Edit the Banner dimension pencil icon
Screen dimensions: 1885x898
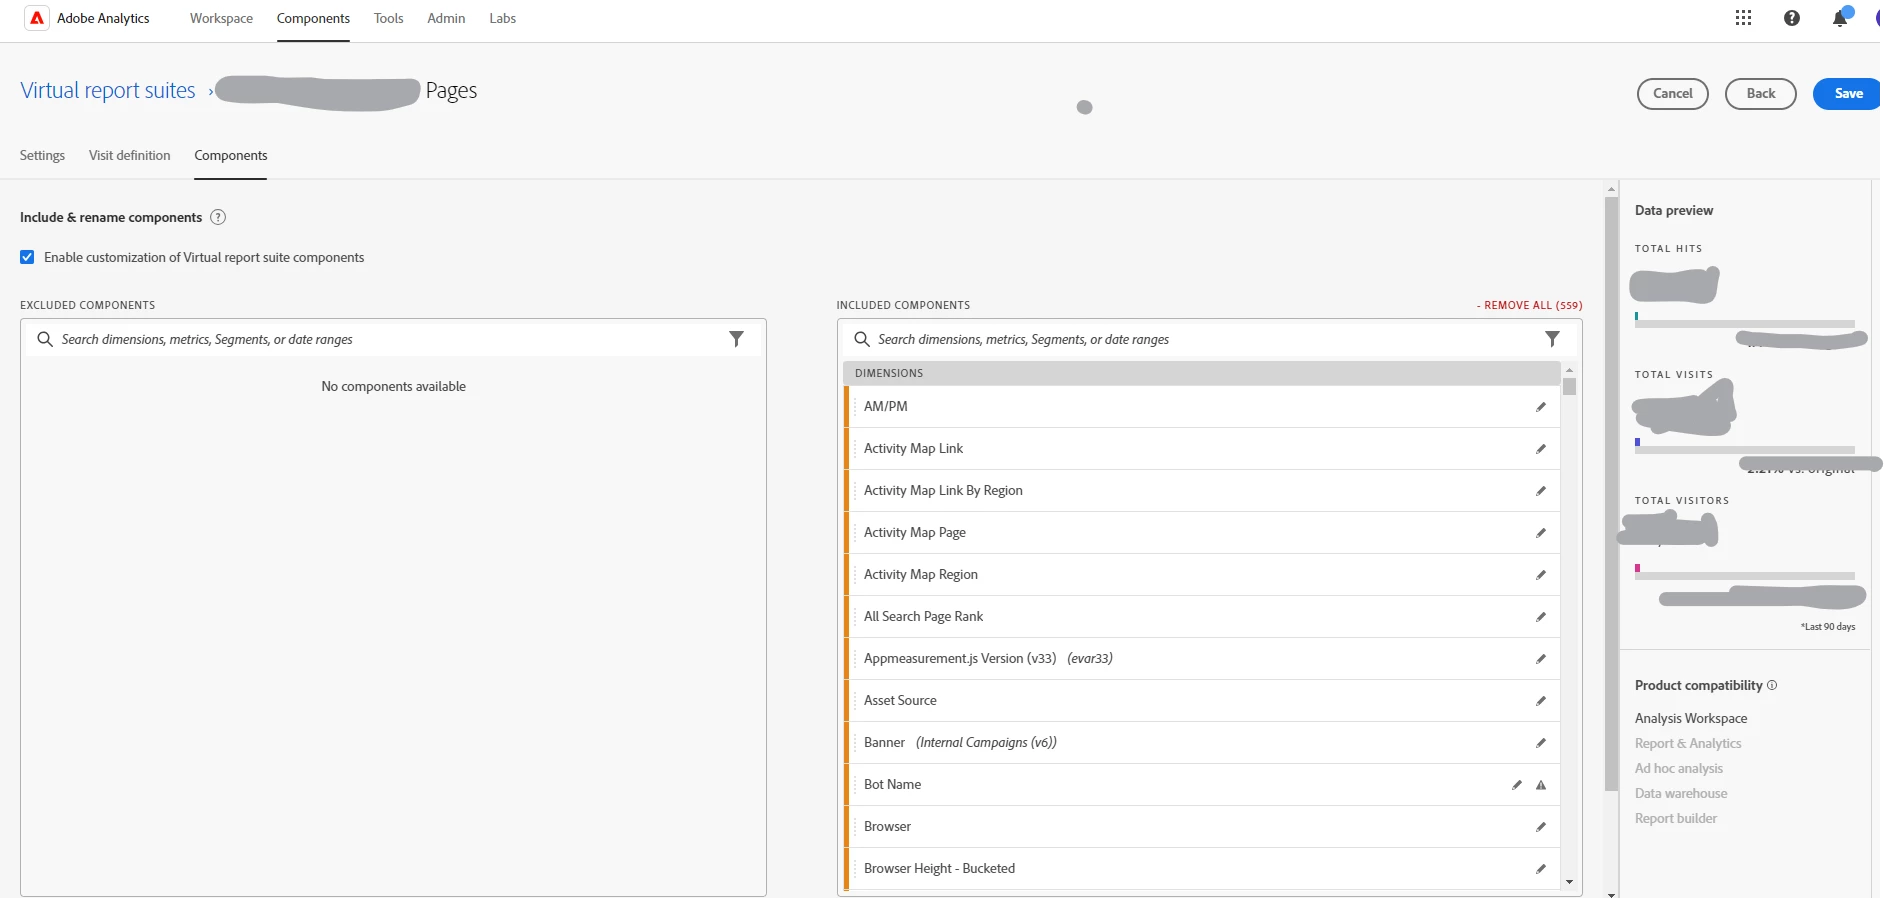pyautogui.click(x=1541, y=743)
